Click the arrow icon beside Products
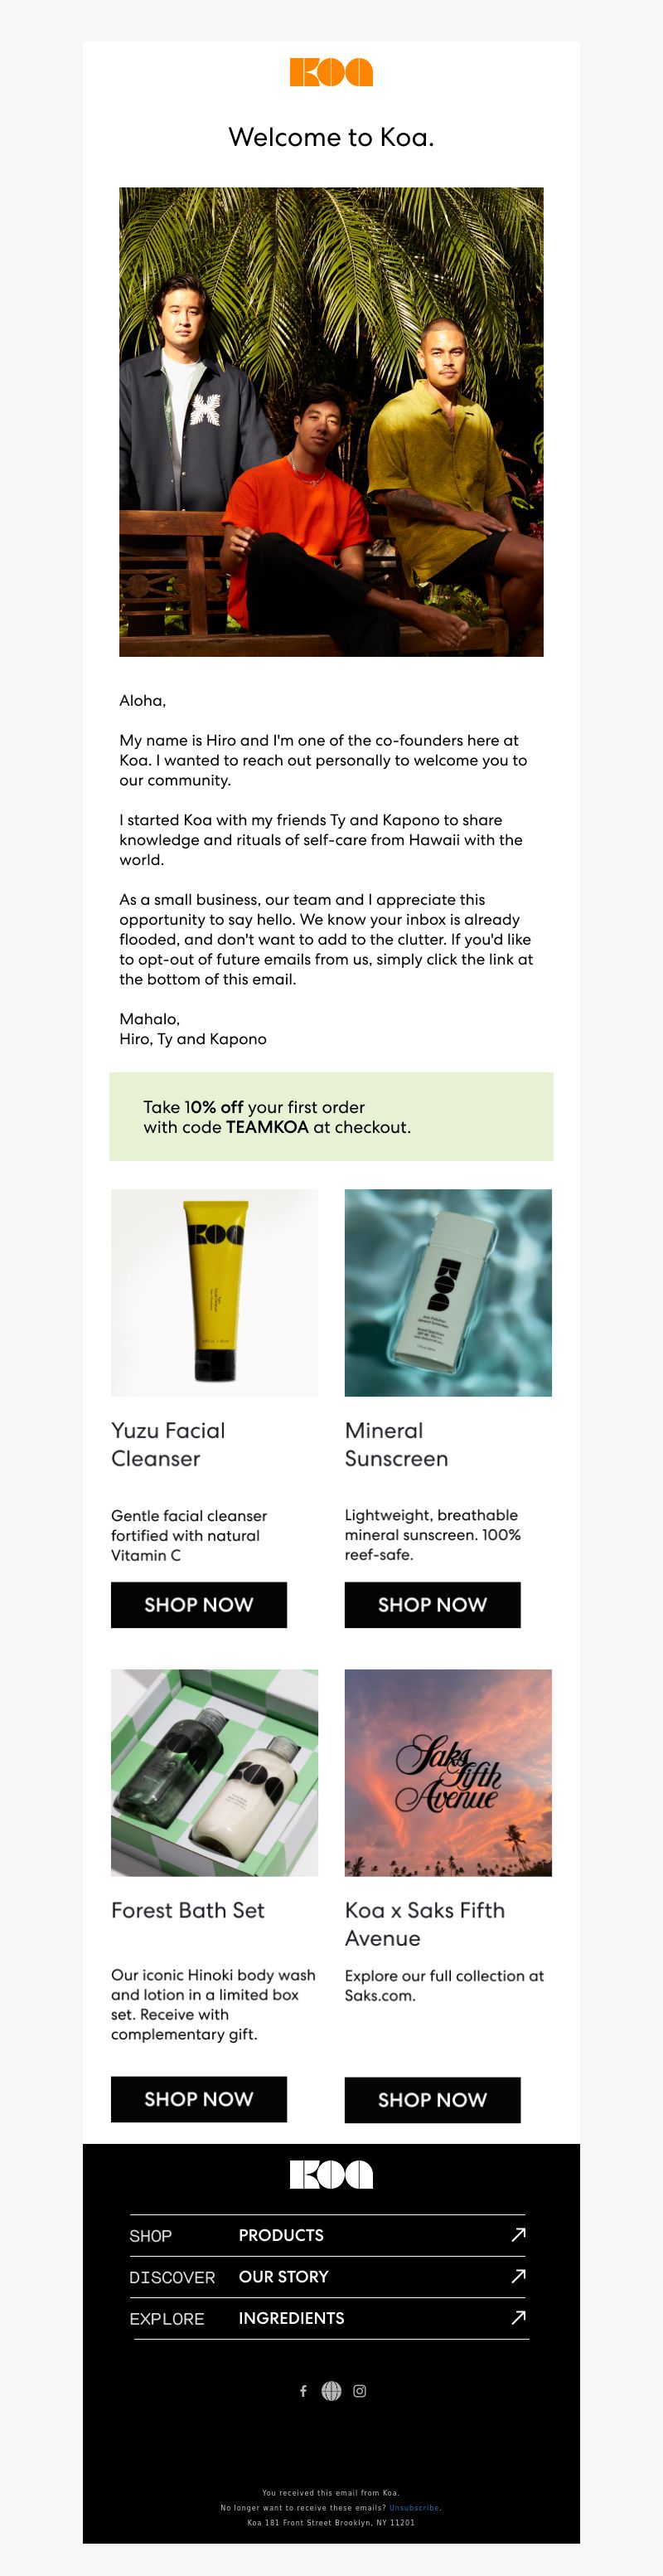Viewport: 663px width, 2576px height. point(518,2234)
